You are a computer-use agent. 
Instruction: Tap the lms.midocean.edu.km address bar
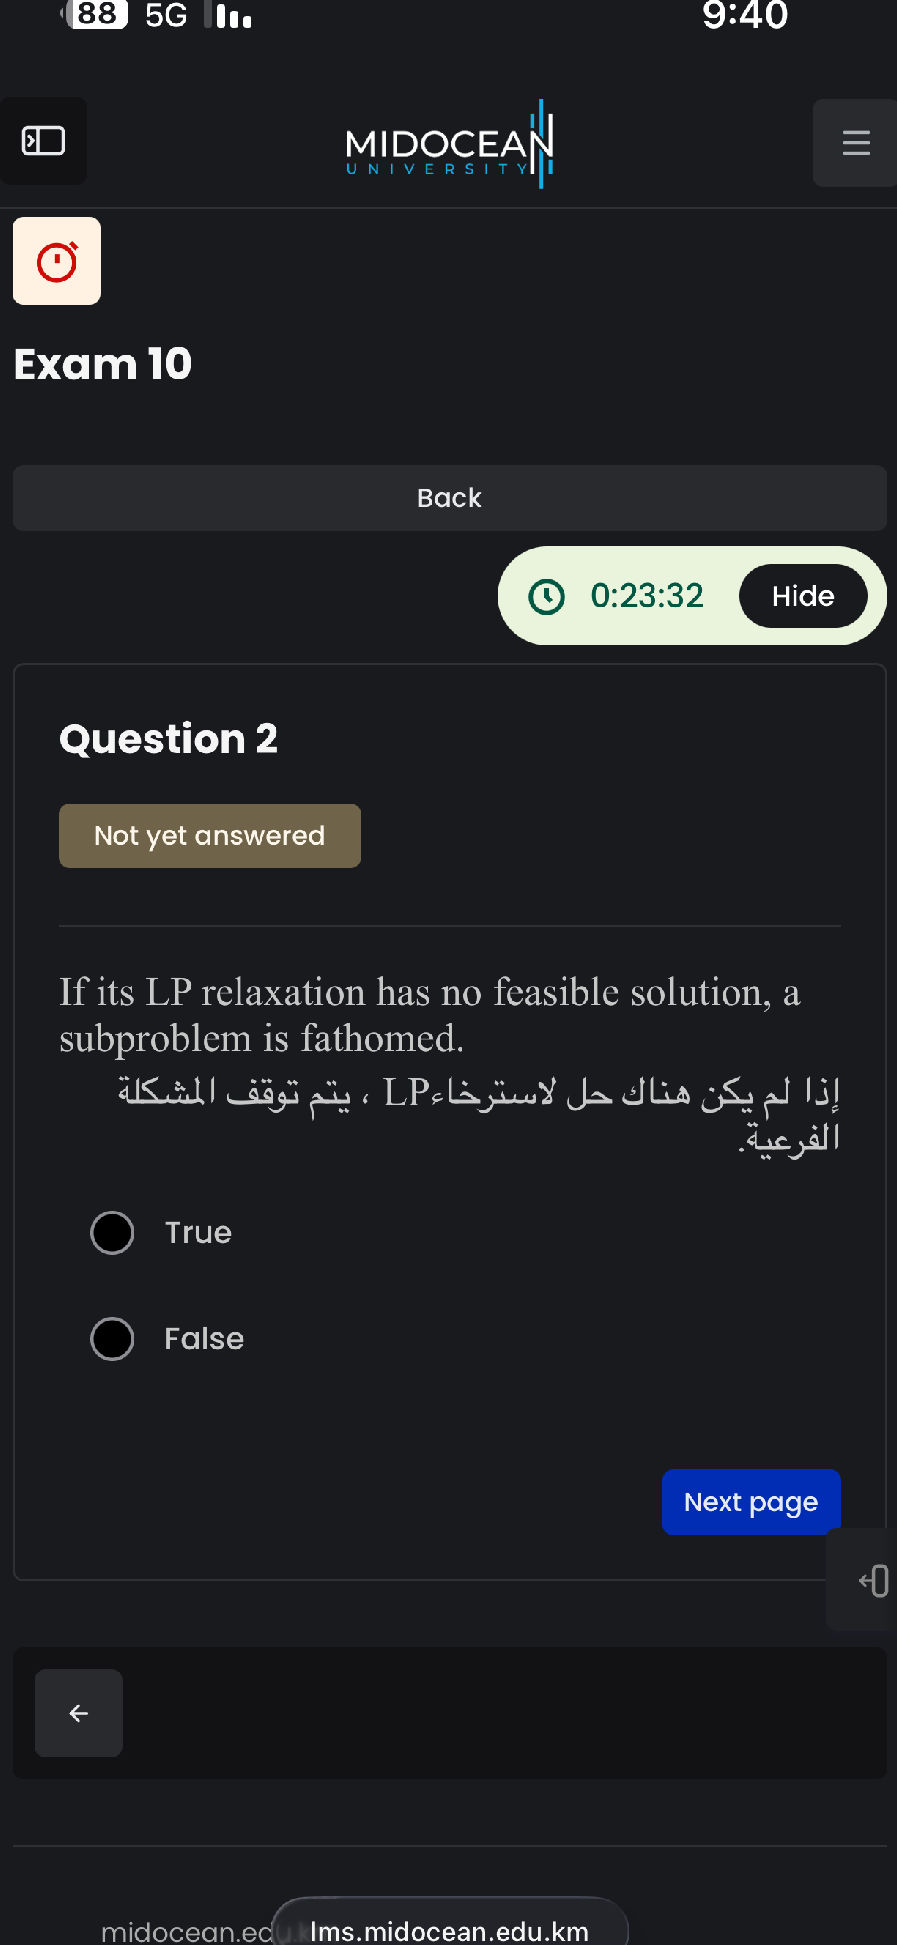(448, 1930)
